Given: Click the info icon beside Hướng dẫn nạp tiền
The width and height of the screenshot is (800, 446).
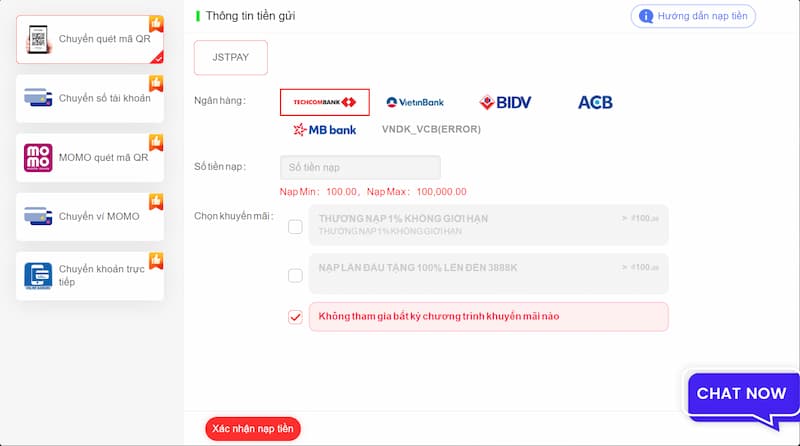Looking at the screenshot, I should click(x=646, y=16).
